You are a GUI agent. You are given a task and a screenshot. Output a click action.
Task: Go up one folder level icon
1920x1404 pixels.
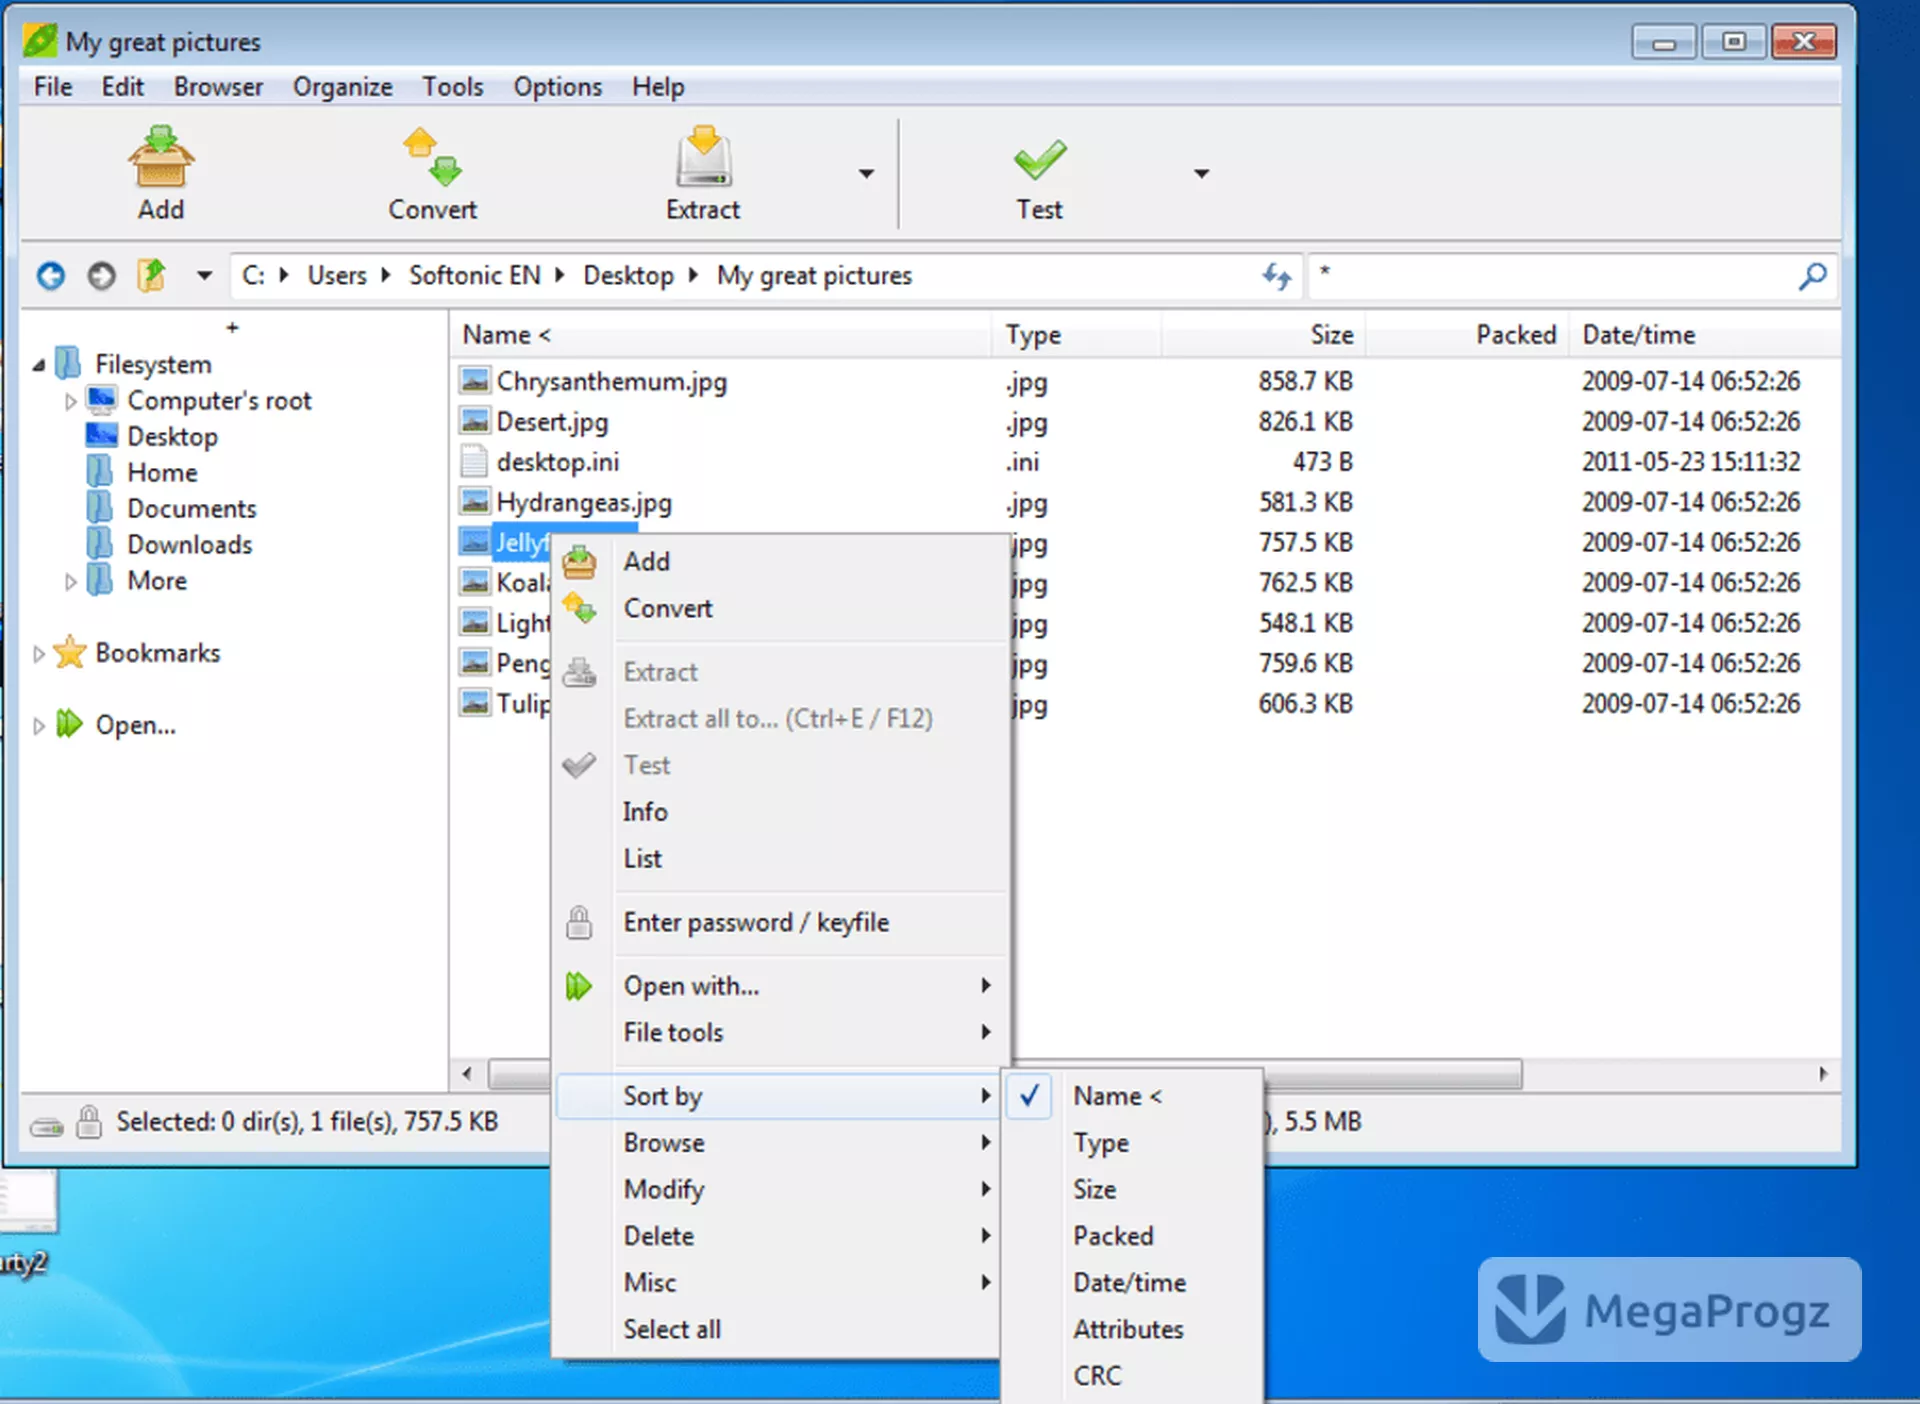point(151,275)
